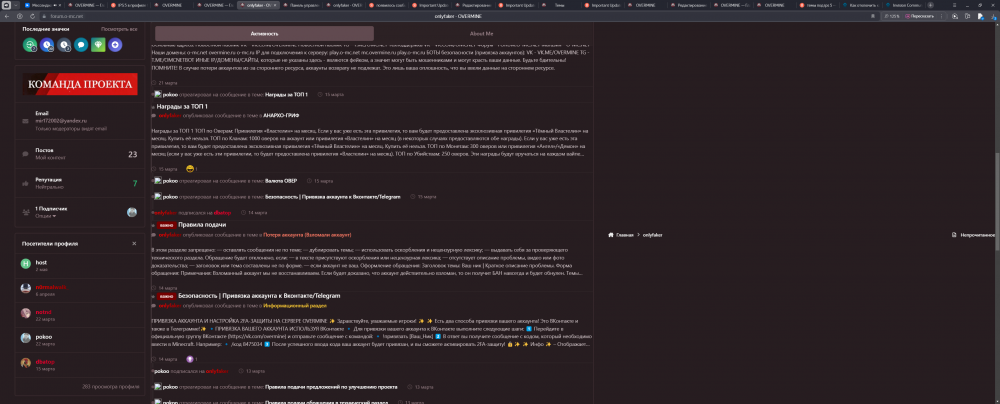
Task: Click the purple circle badge icon
Action: (x=115, y=45)
